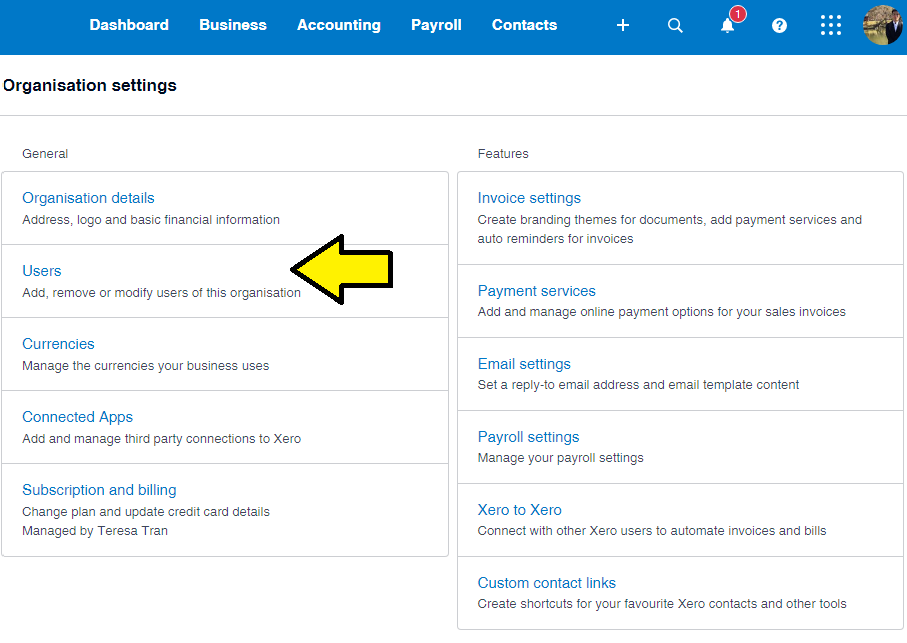
Task: Click the 'General' section label
Action: [45, 154]
